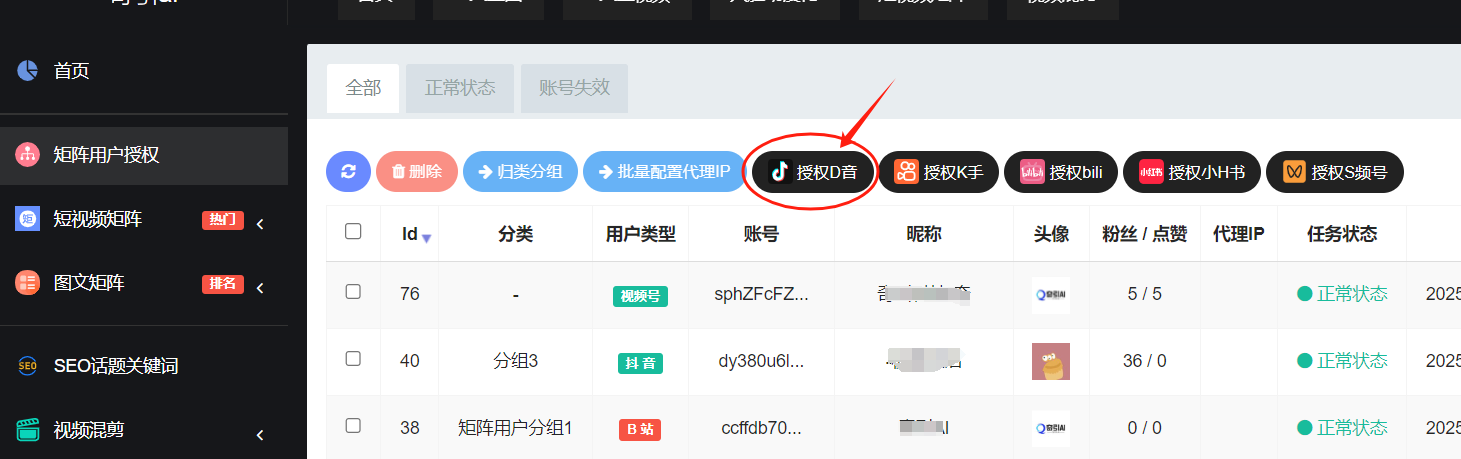The image size is (1461, 459).
Task: Click the 授权S频号 button
Action: 1335,173
